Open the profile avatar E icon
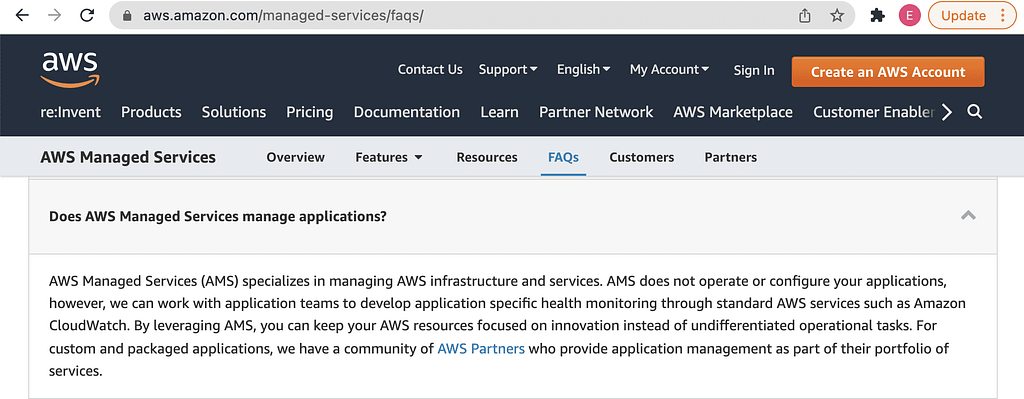This screenshot has width=1024, height=399. tap(909, 16)
